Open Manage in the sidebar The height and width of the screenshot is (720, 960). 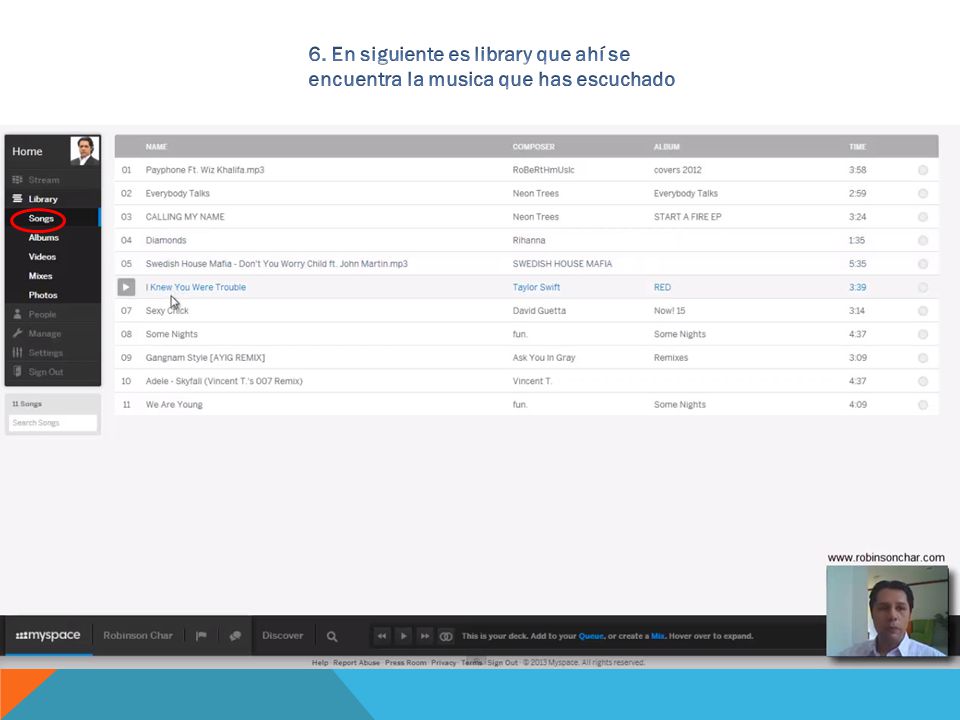point(45,334)
